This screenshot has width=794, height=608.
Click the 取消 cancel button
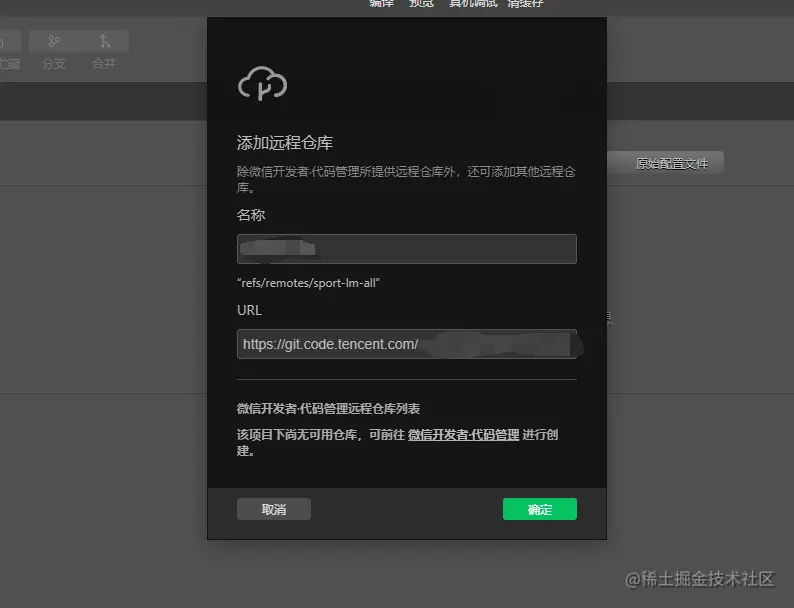click(x=273, y=509)
